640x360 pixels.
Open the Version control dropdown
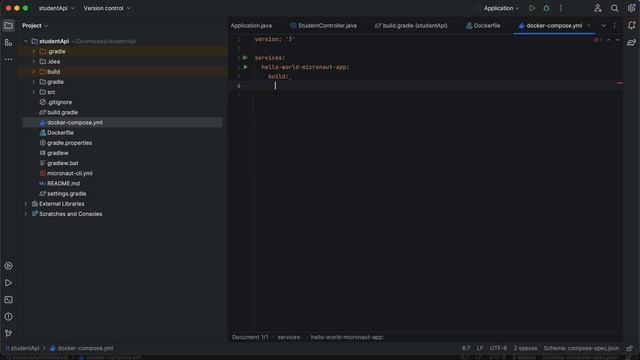[x=107, y=8]
